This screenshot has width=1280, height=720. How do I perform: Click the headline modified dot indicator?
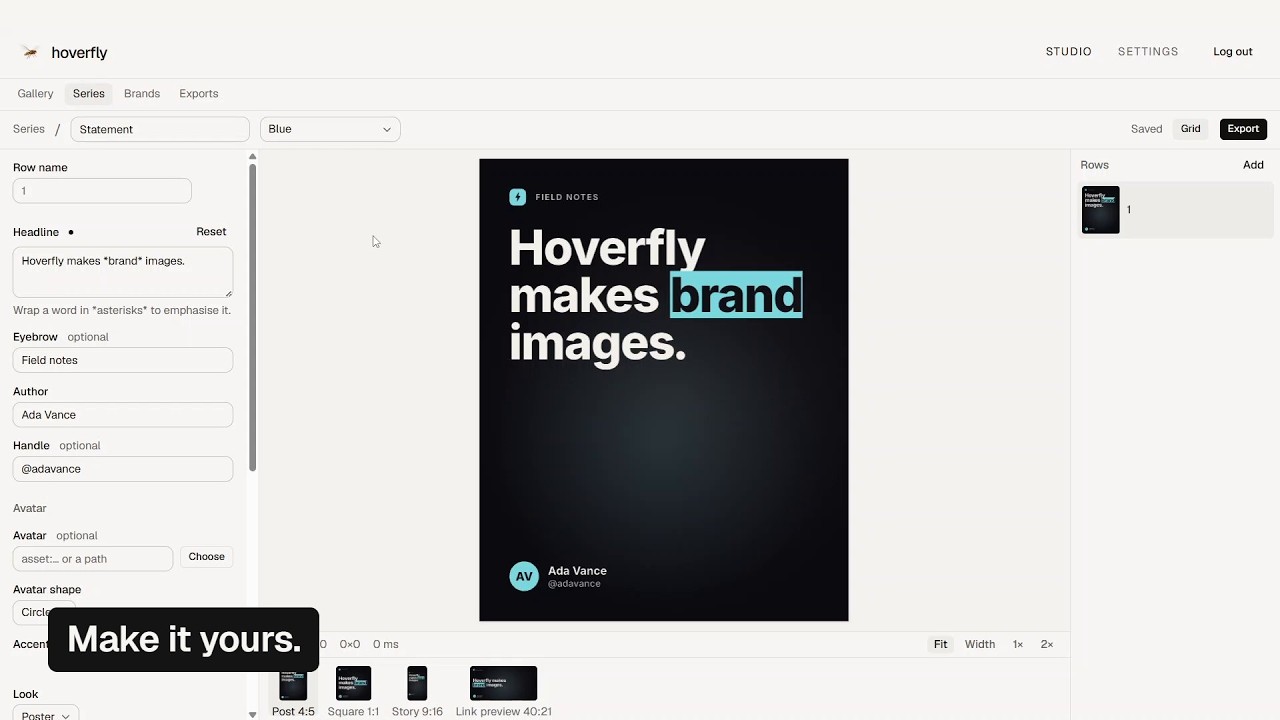[71, 232]
